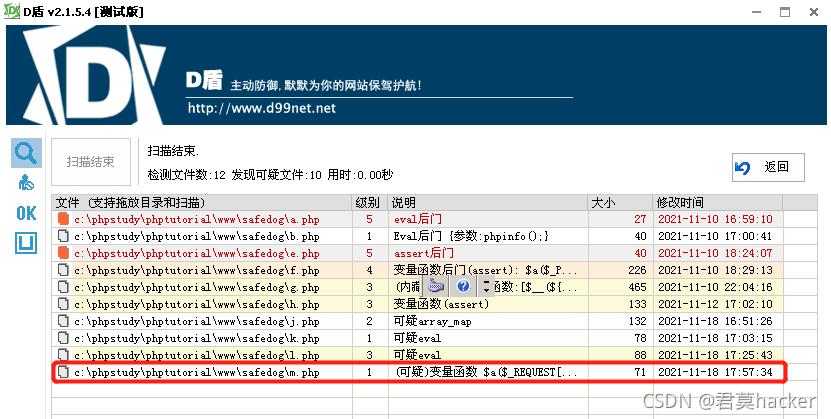Select the safedog\h.php file path

point(197,304)
